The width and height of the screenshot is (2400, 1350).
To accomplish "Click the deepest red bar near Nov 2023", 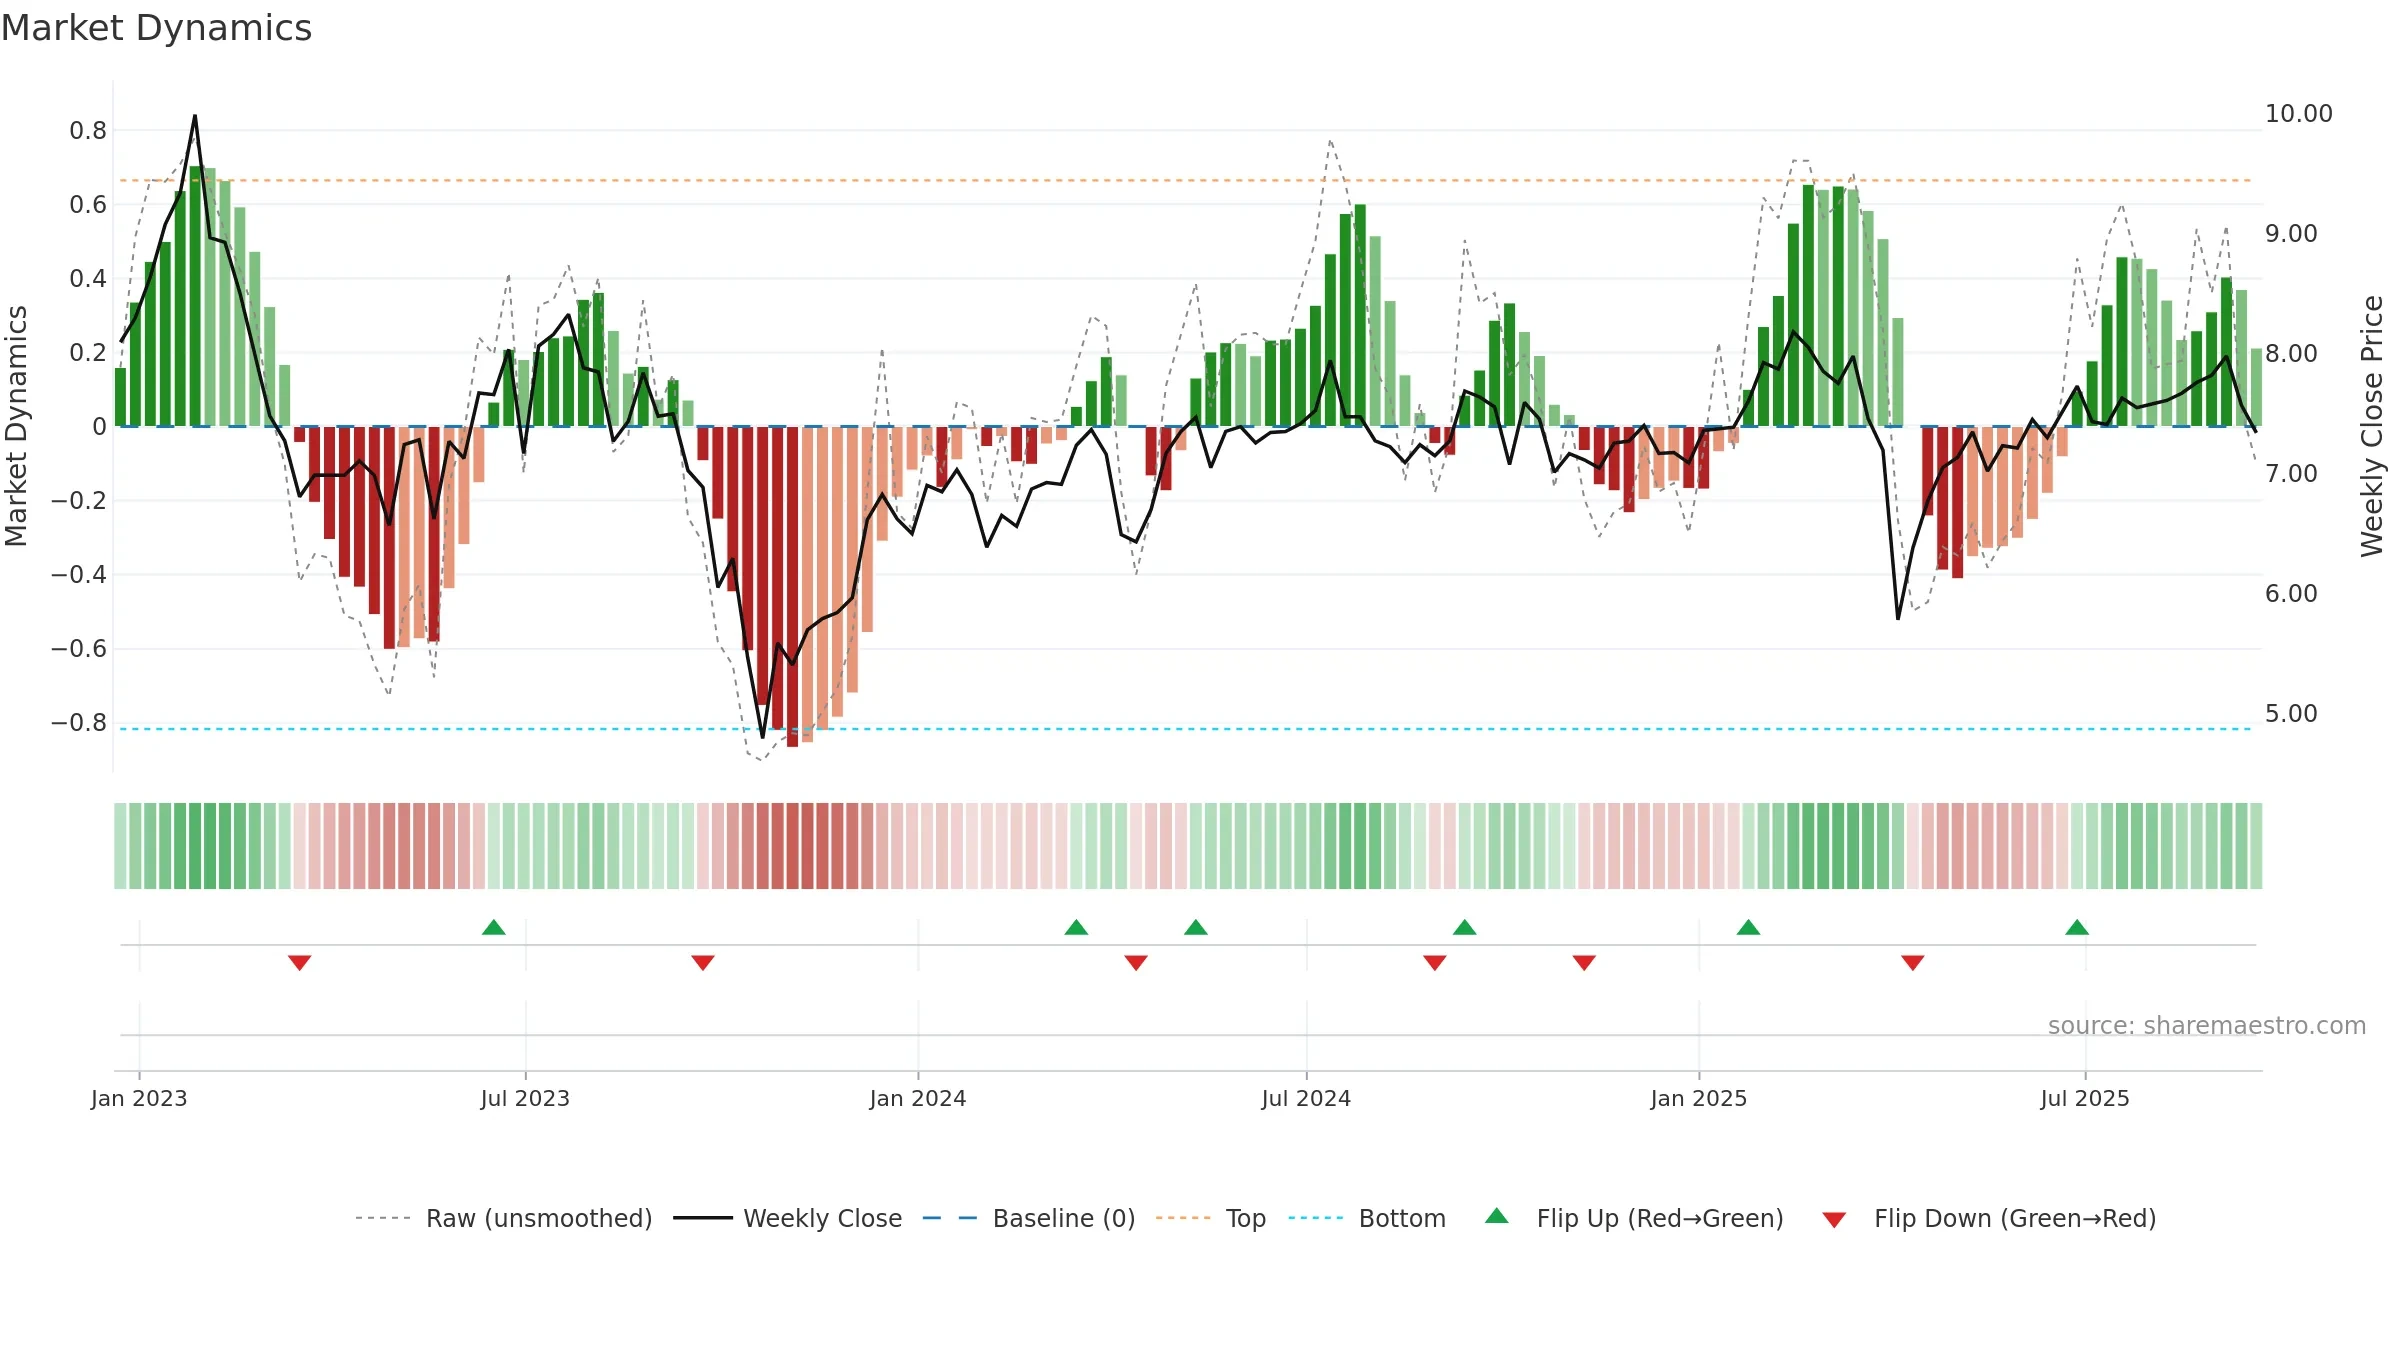I will point(792,586).
